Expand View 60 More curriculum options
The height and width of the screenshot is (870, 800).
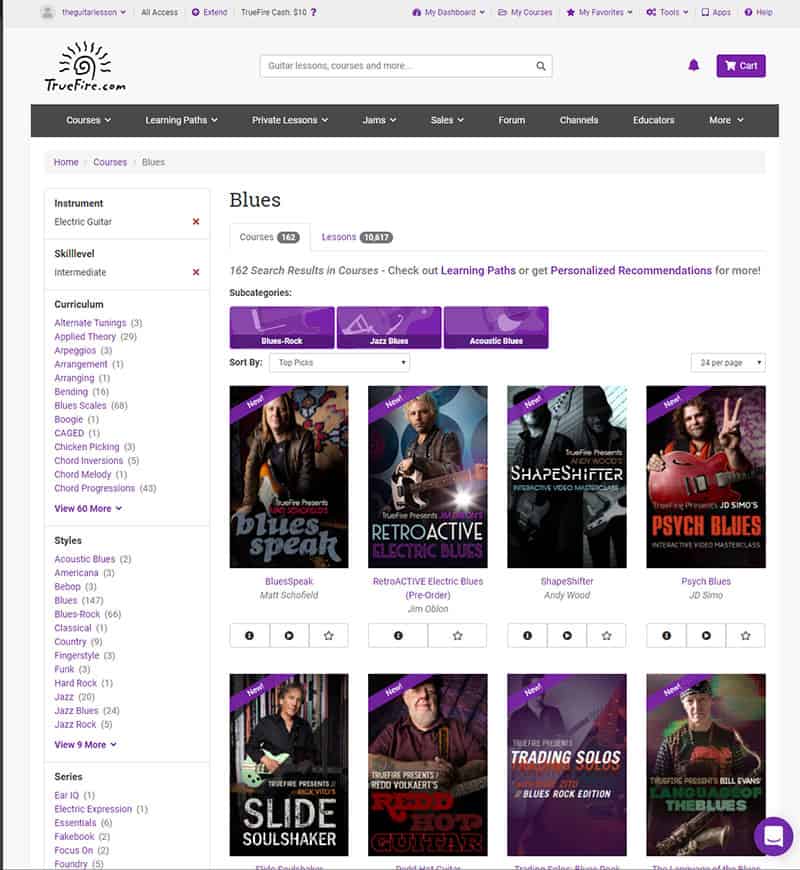pyautogui.click(x=88, y=508)
